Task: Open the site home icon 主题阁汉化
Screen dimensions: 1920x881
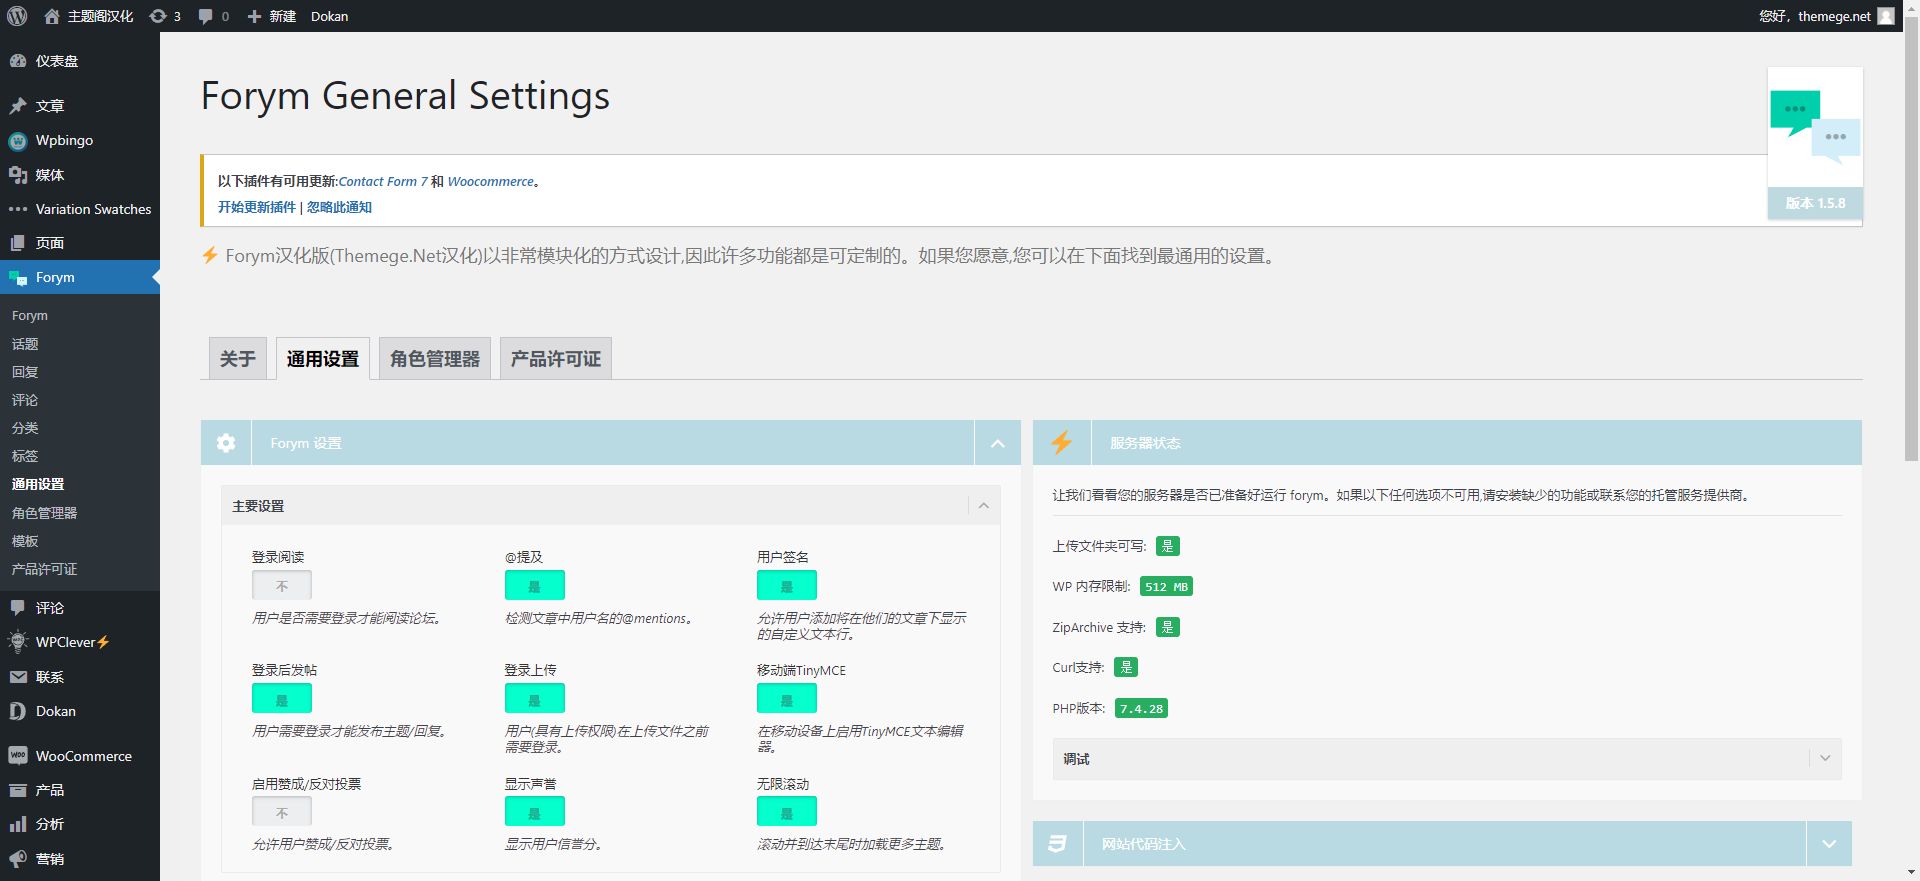Action: click(x=52, y=16)
